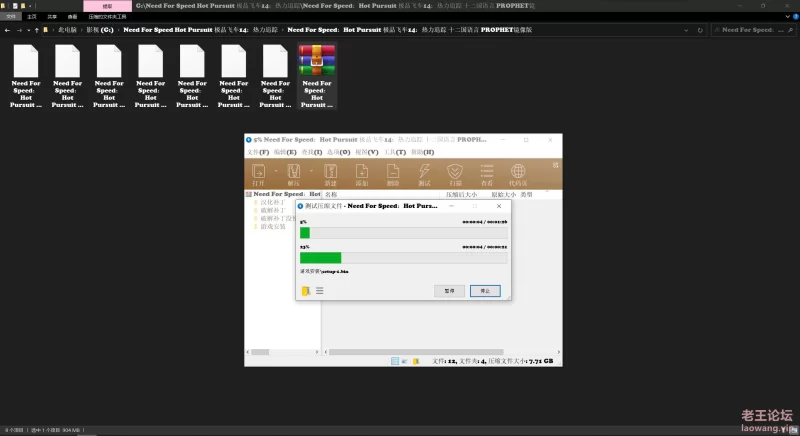Click the search magnifier icon in Explorer
Viewport: 800px width, 436px height.
tap(790, 30)
